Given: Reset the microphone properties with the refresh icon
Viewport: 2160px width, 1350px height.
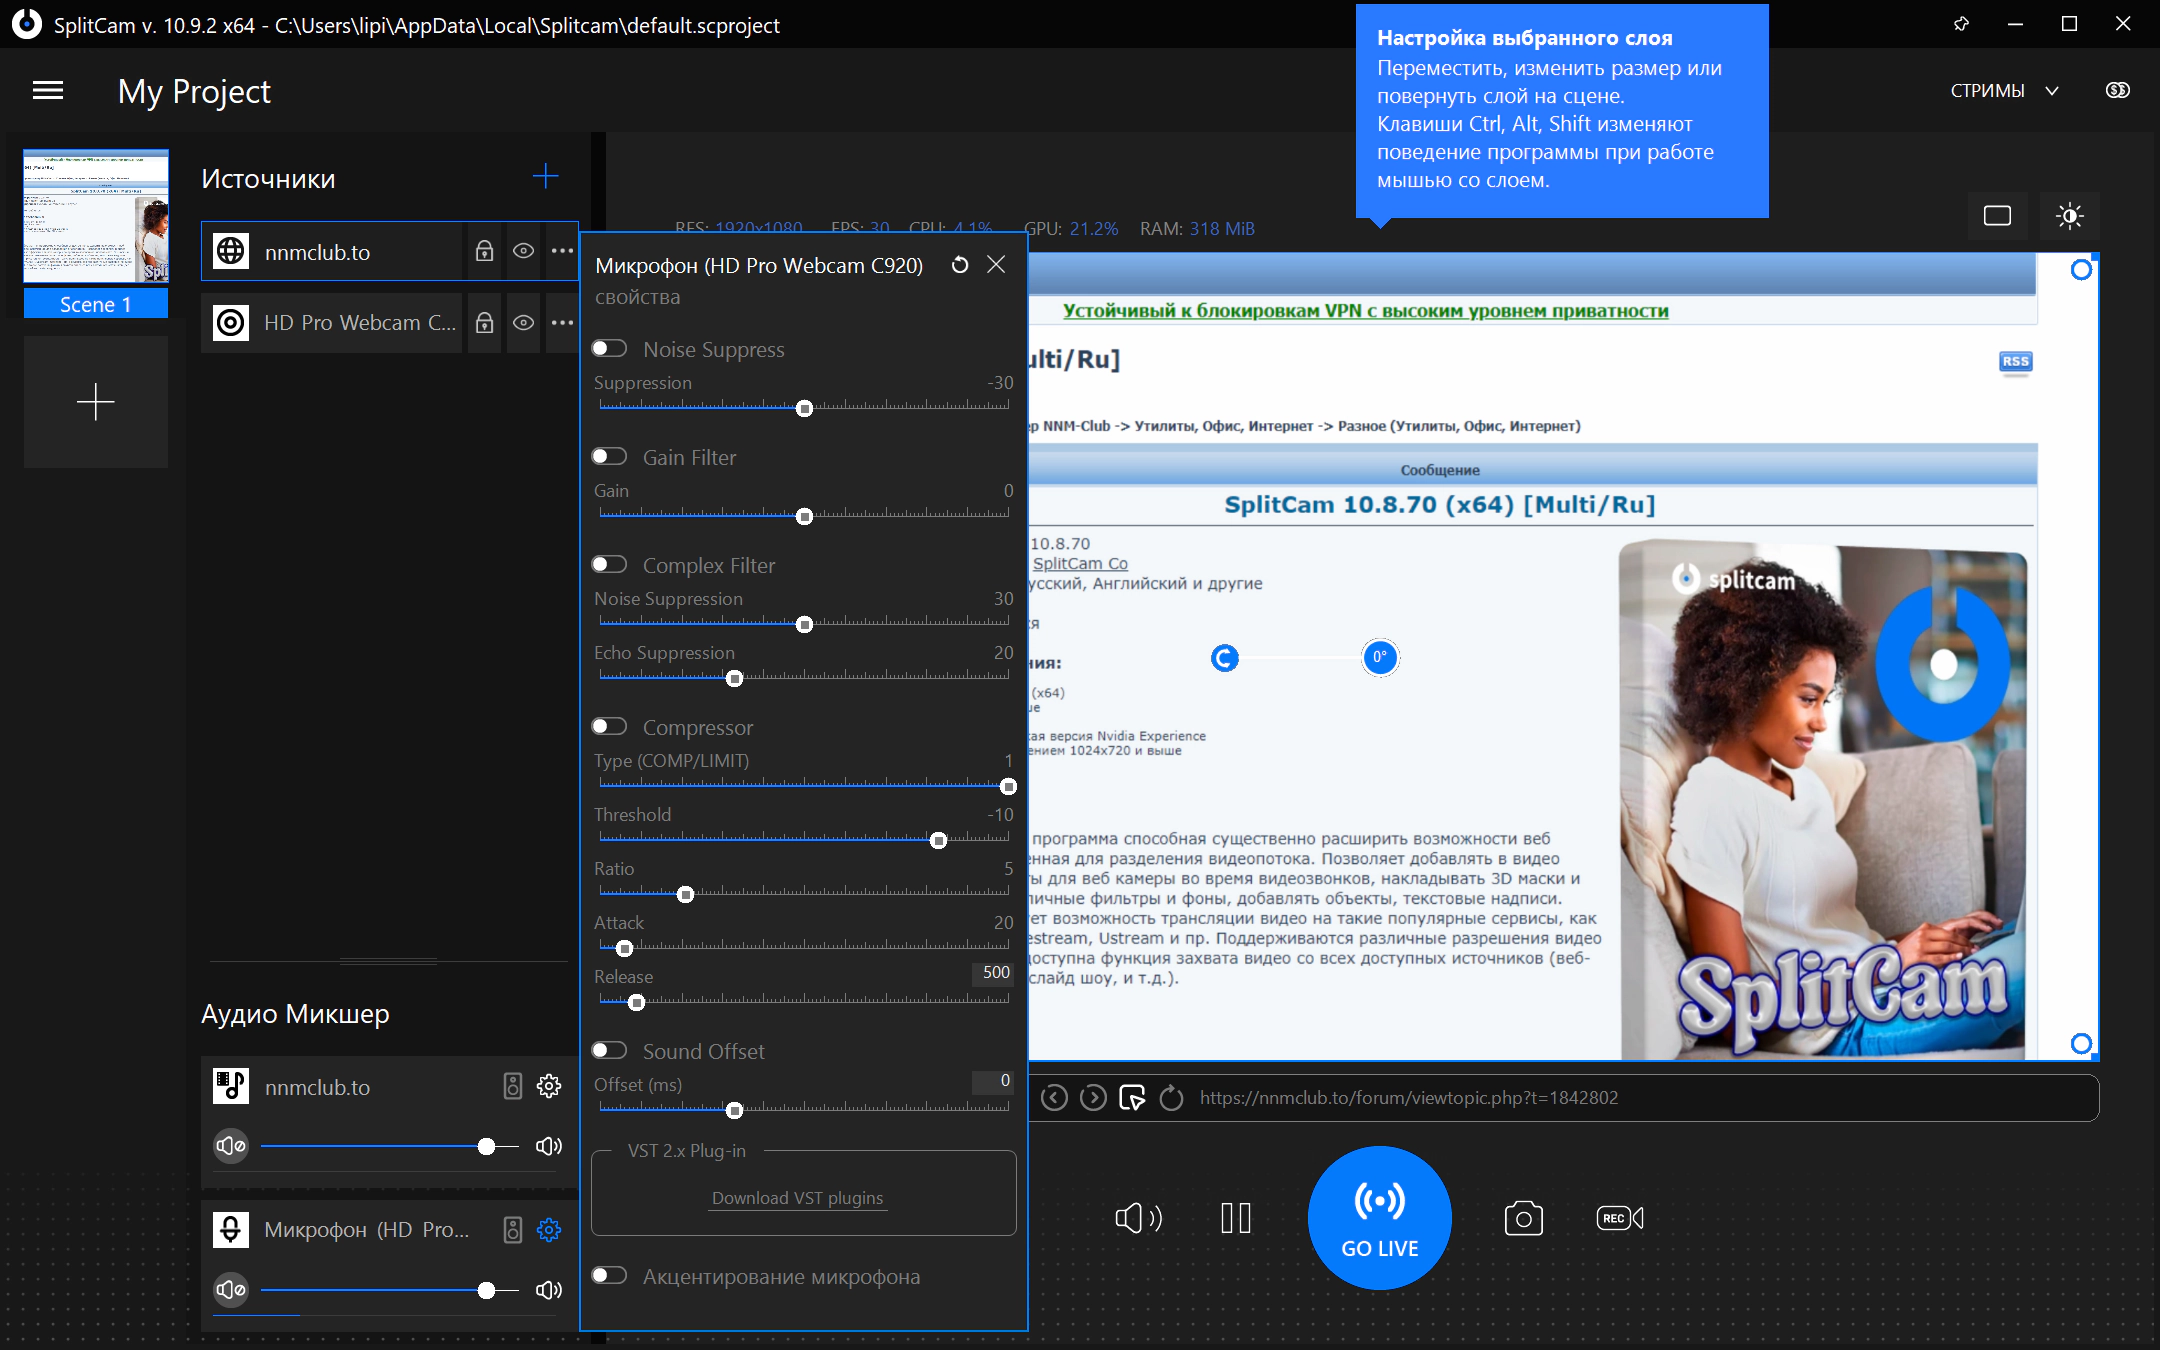Looking at the screenshot, I should (x=959, y=265).
